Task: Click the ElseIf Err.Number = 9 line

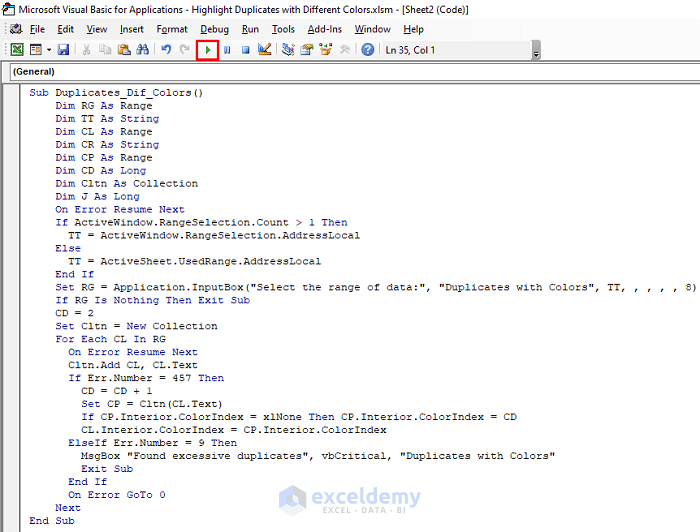Action: point(152,443)
